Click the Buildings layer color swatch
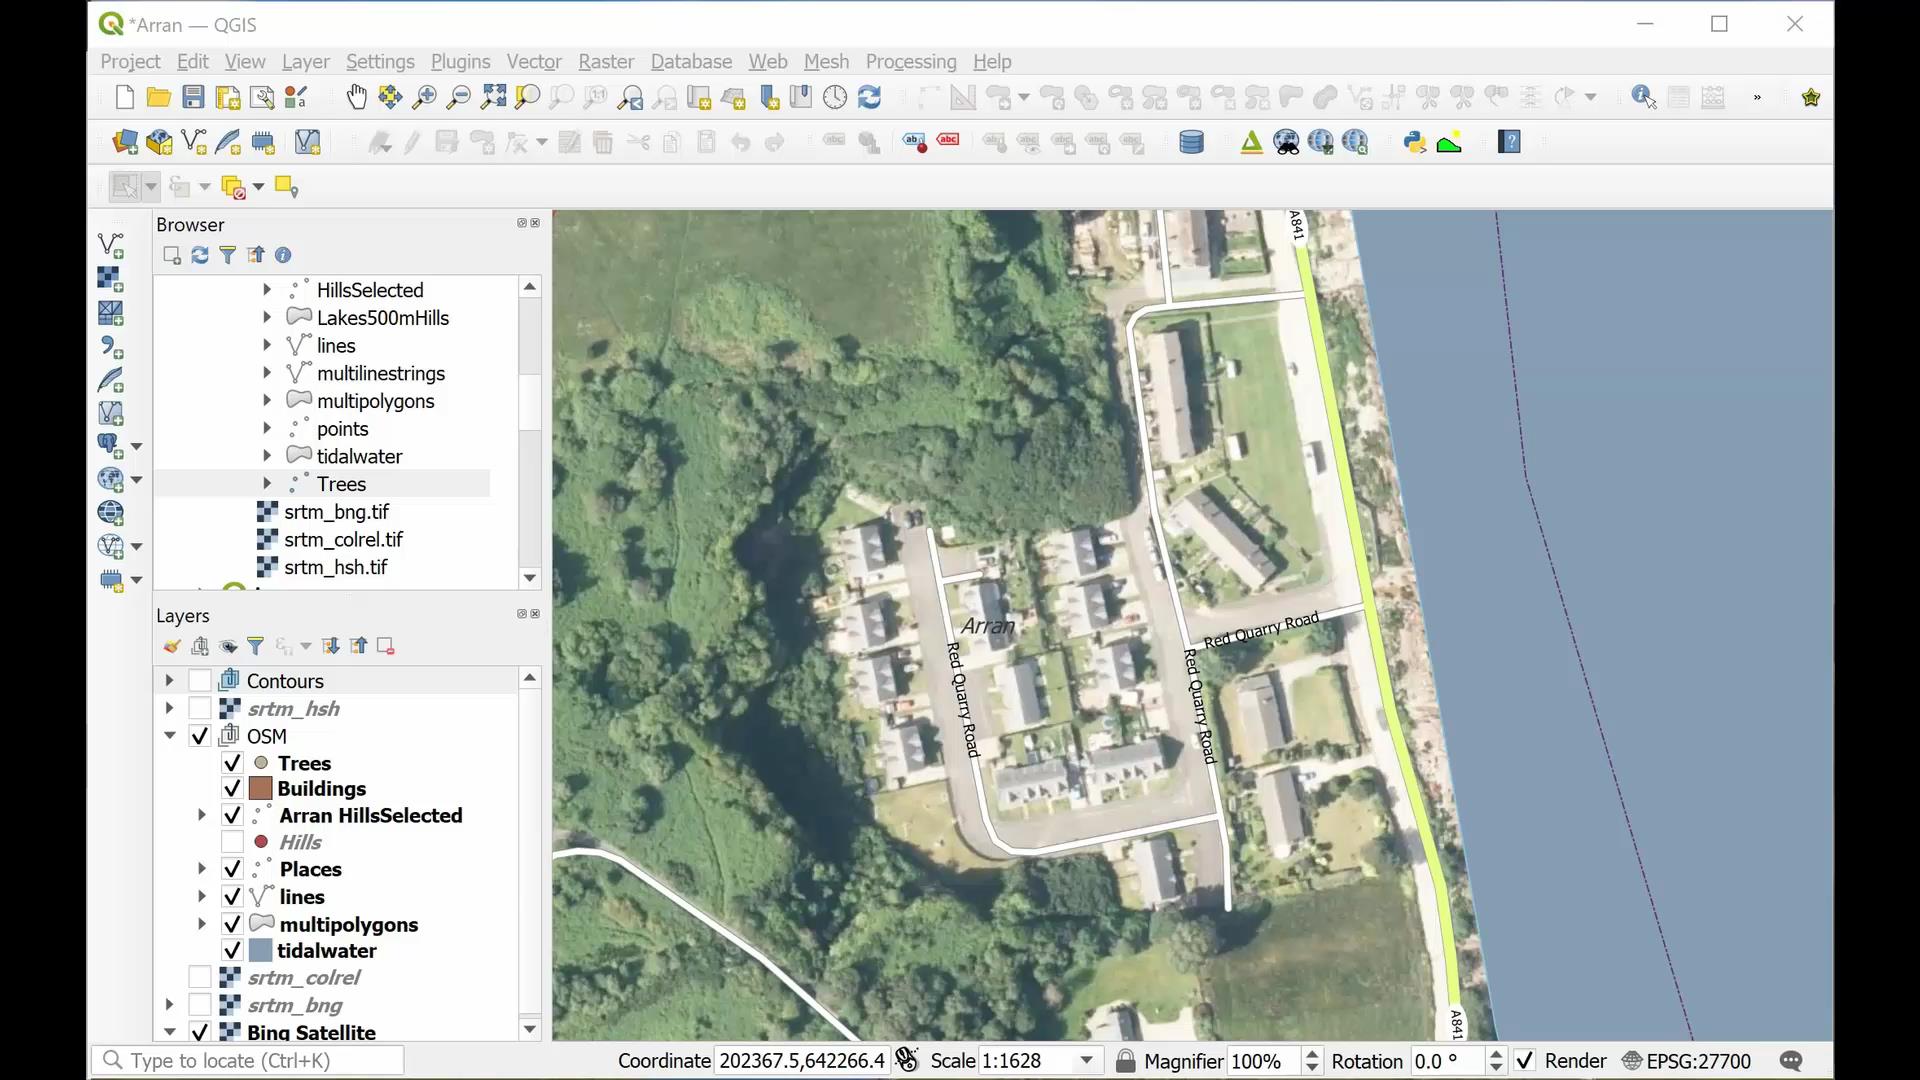This screenshot has width=1920, height=1080. tap(261, 788)
